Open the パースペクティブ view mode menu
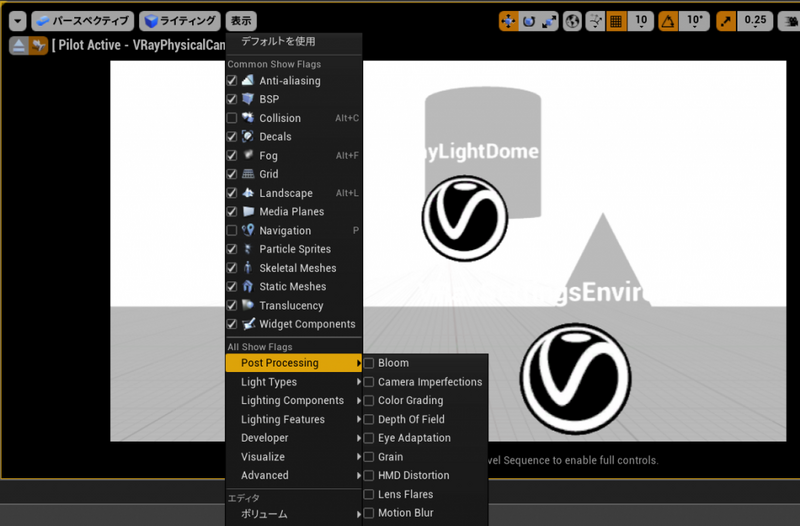800x526 pixels. (83, 21)
